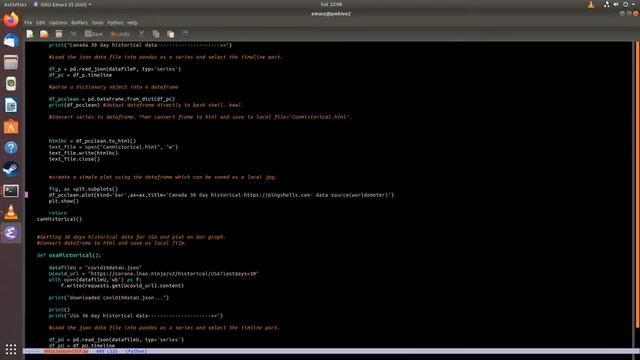Click the Copy toolbar icon
This screenshot has width=640, height=360.
click(156, 34)
